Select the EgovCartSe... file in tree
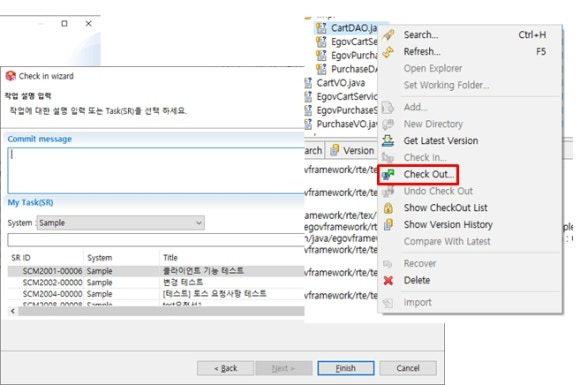This screenshot has width=580, height=385. point(347,41)
